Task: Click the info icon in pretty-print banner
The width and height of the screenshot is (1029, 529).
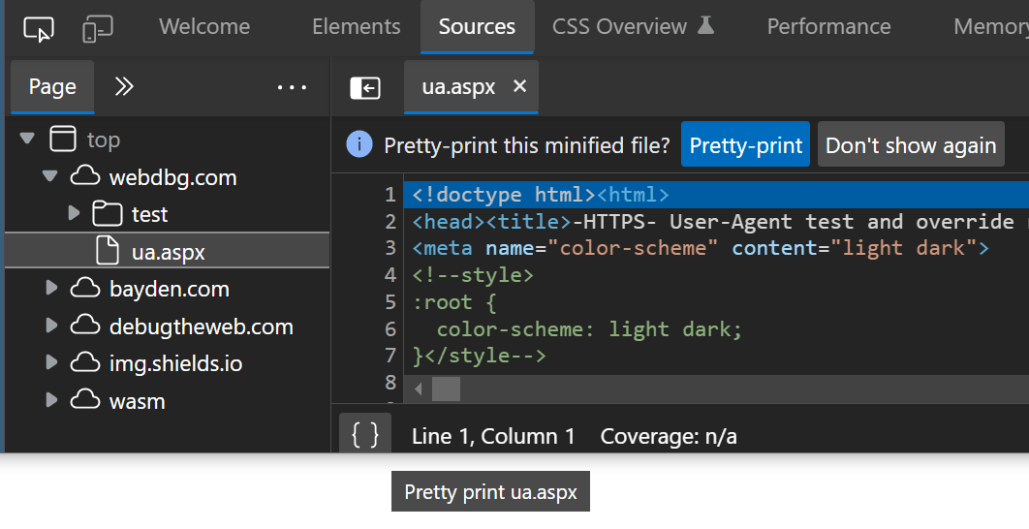Action: point(359,145)
